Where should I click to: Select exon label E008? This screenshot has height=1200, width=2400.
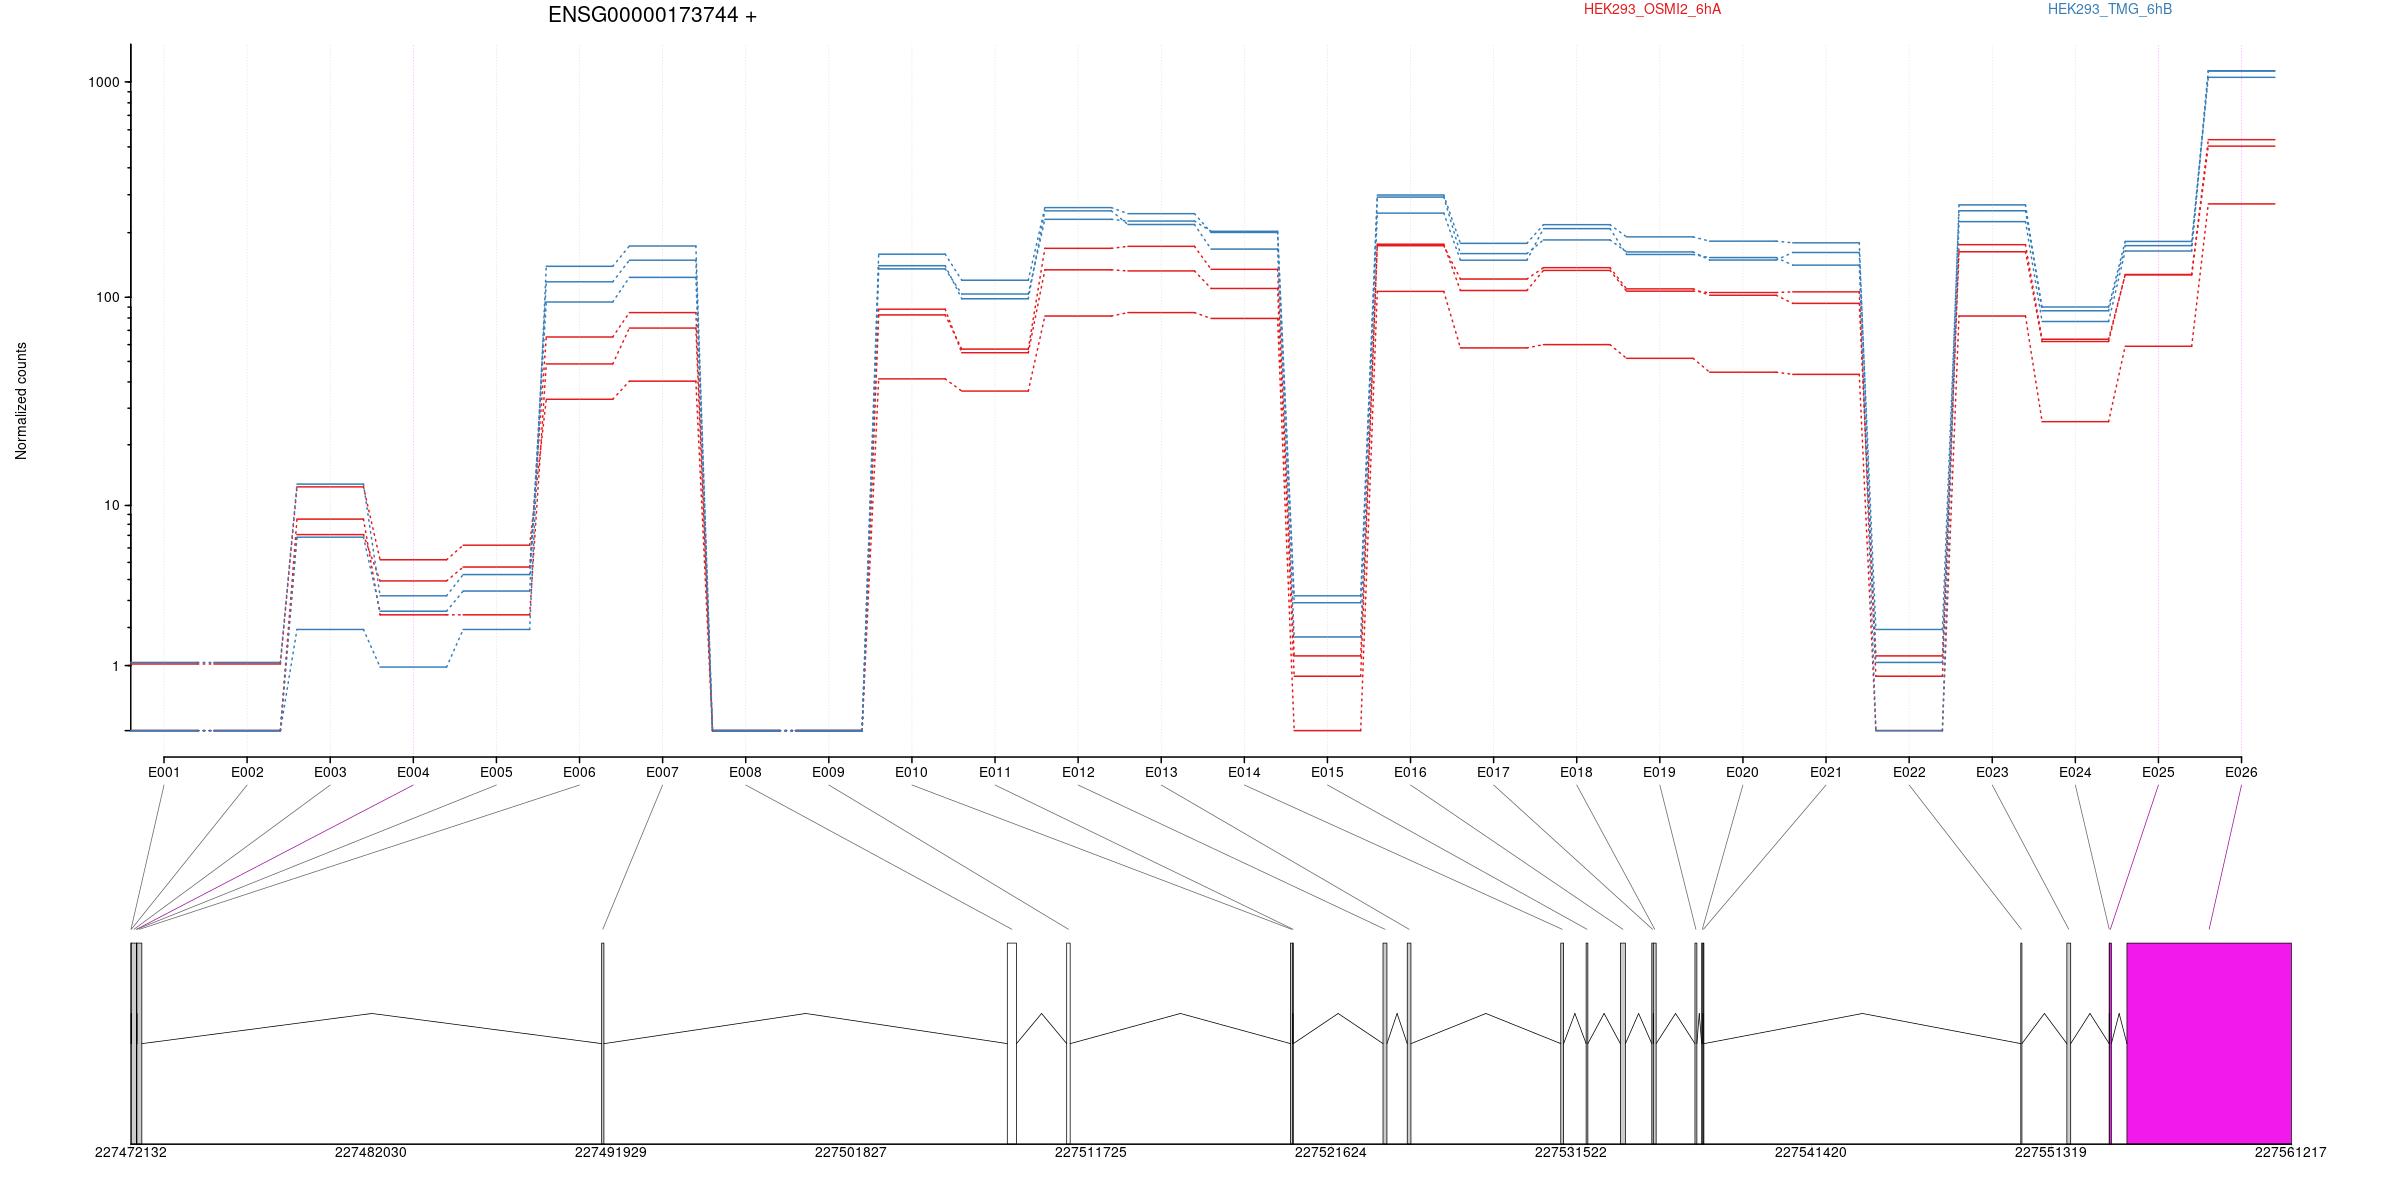pos(745,772)
